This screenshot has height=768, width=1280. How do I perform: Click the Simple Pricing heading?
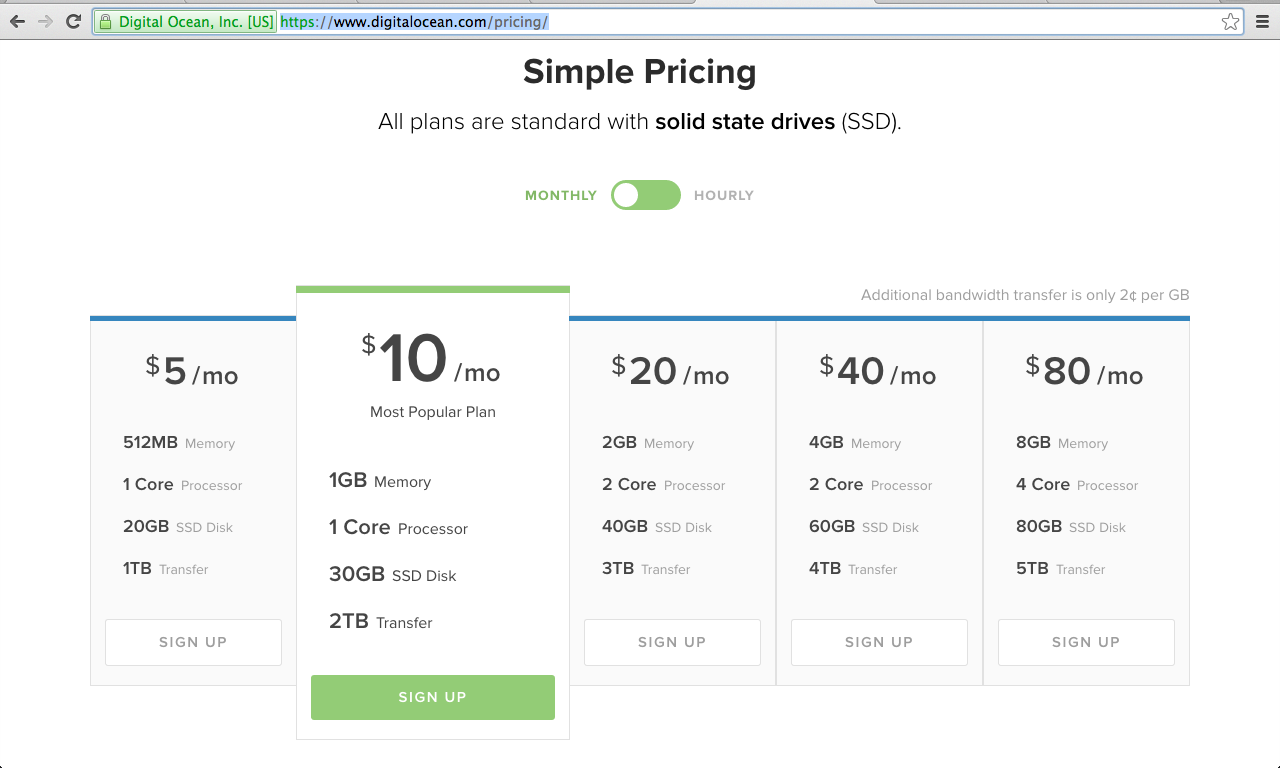click(x=639, y=72)
